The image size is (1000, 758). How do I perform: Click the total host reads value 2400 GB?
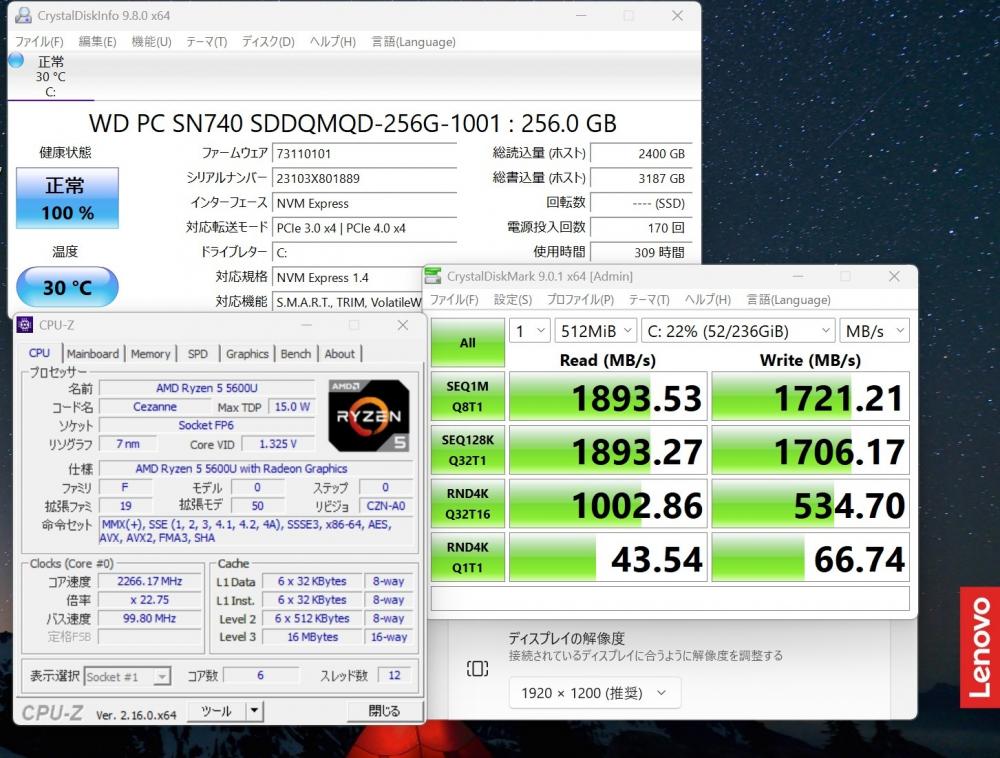click(641, 154)
